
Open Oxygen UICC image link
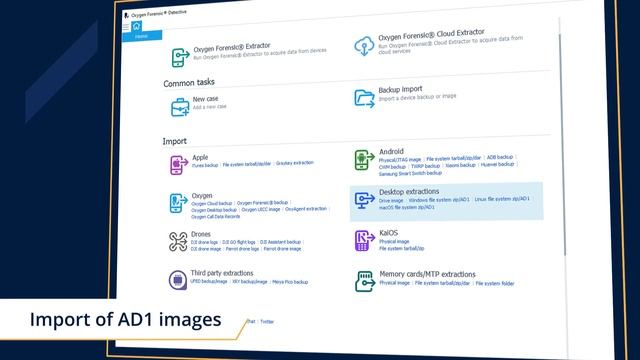coord(261,209)
